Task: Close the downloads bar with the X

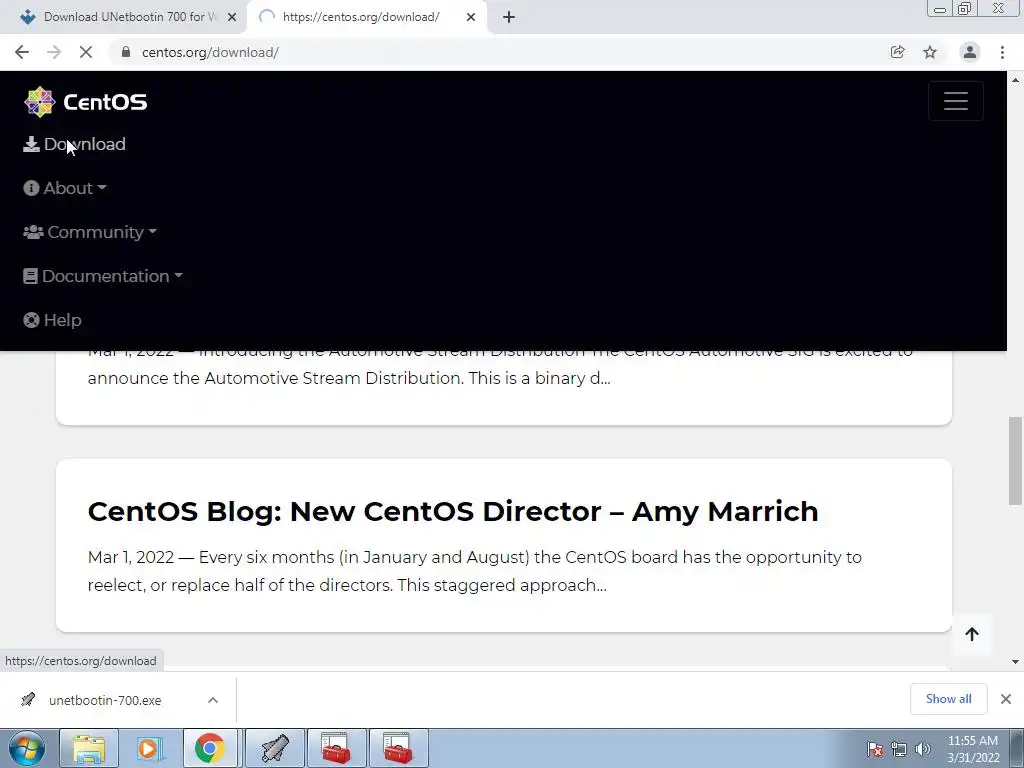Action: point(1006,699)
